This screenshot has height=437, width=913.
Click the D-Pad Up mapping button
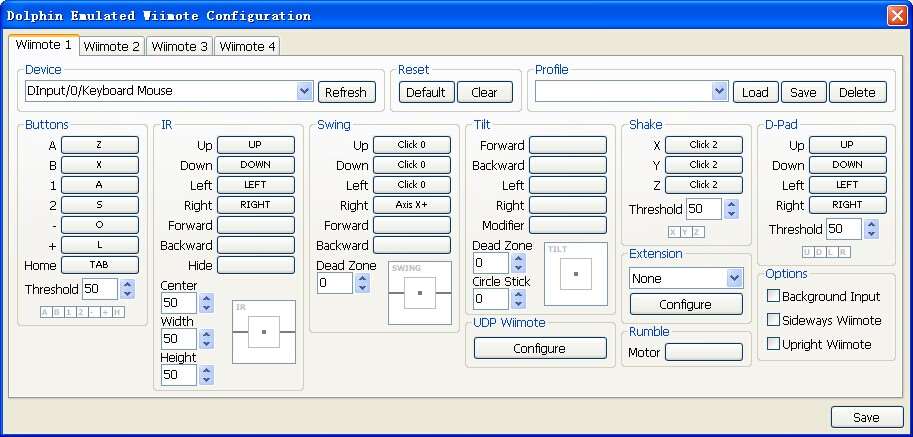pos(848,145)
